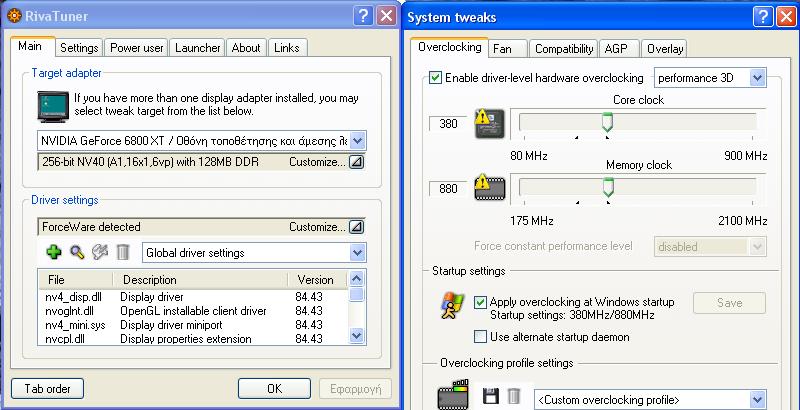Click the green plus add profile icon

(54, 252)
